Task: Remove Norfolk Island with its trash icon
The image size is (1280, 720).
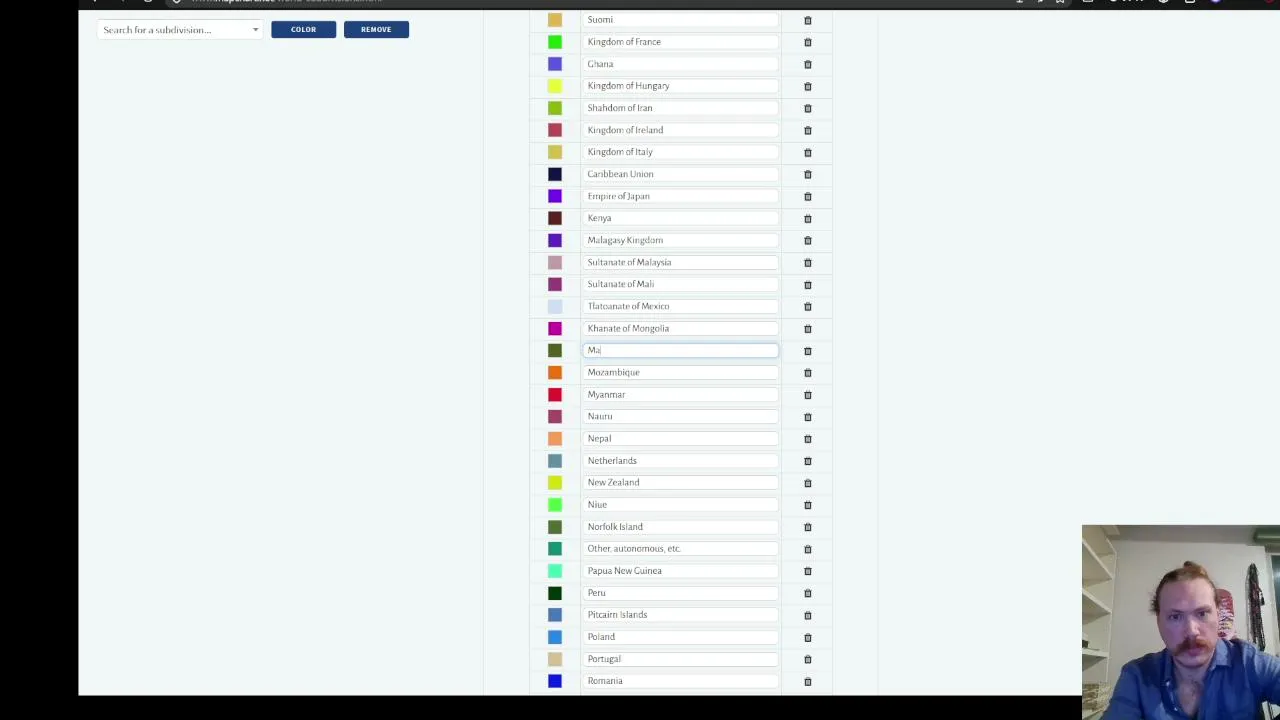Action: (808, 526)
